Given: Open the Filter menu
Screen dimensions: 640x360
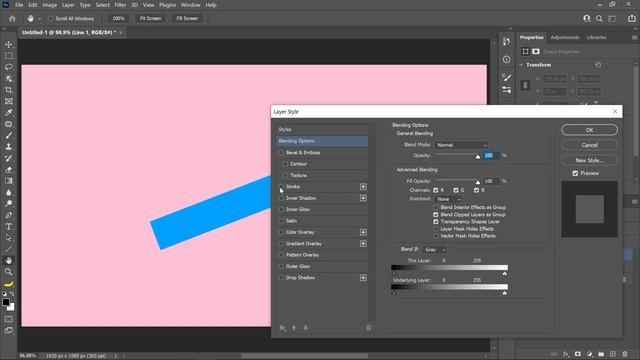Looking at the screenshot, I should [120, 5].
